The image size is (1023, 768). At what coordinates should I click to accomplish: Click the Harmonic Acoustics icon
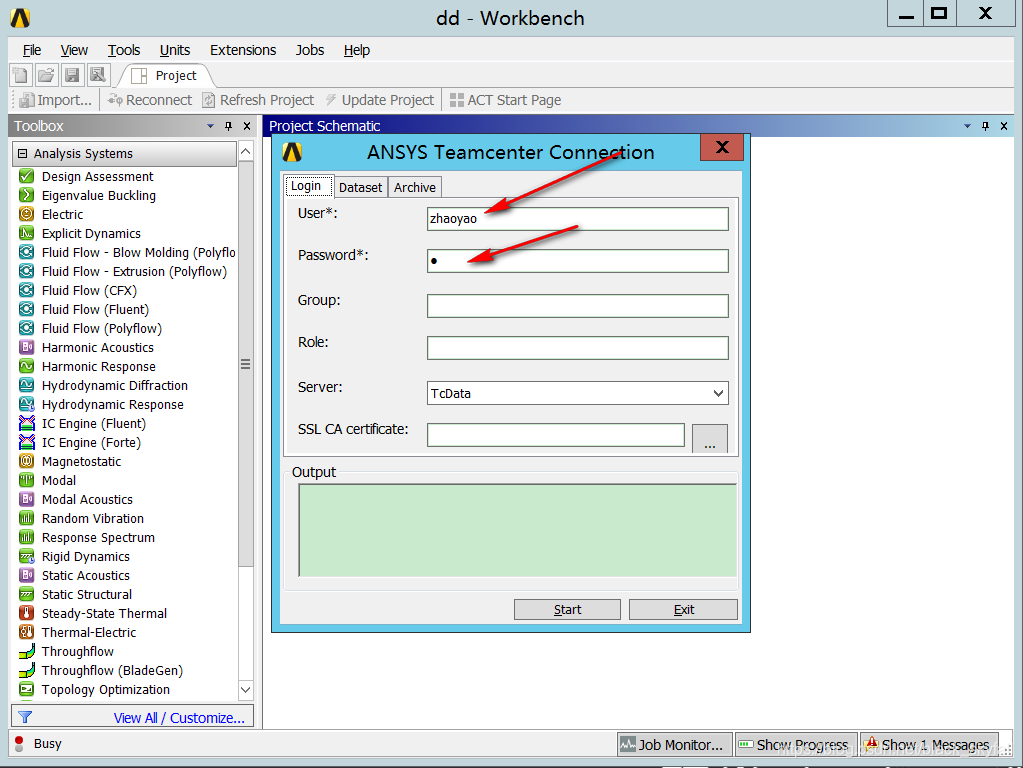[26, 347]
